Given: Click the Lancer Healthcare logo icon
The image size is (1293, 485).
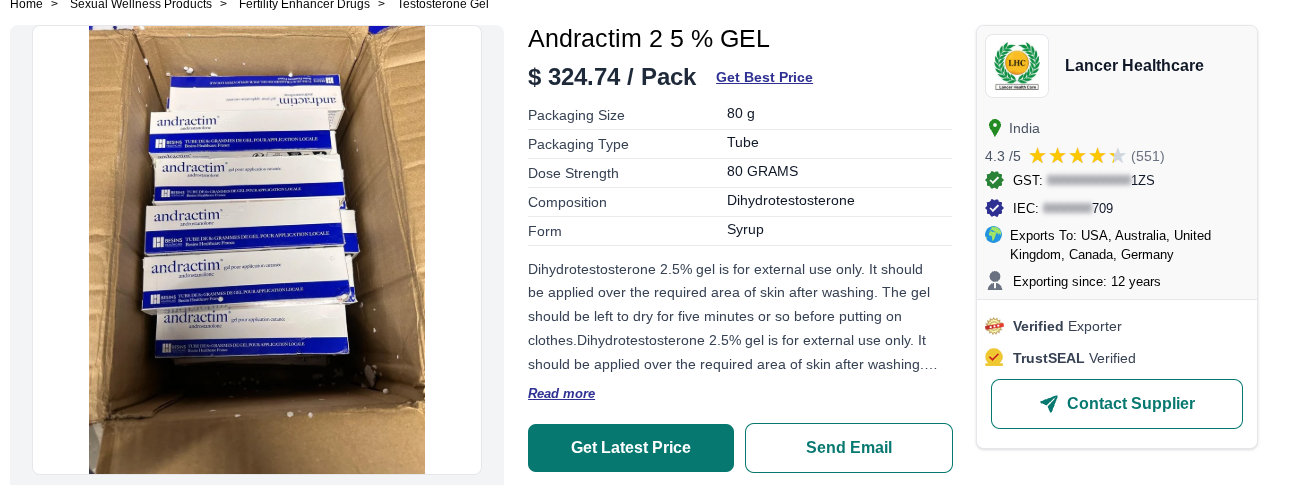Looking at the screenshot, I should pyautogui.click(x=1017, y=66).
